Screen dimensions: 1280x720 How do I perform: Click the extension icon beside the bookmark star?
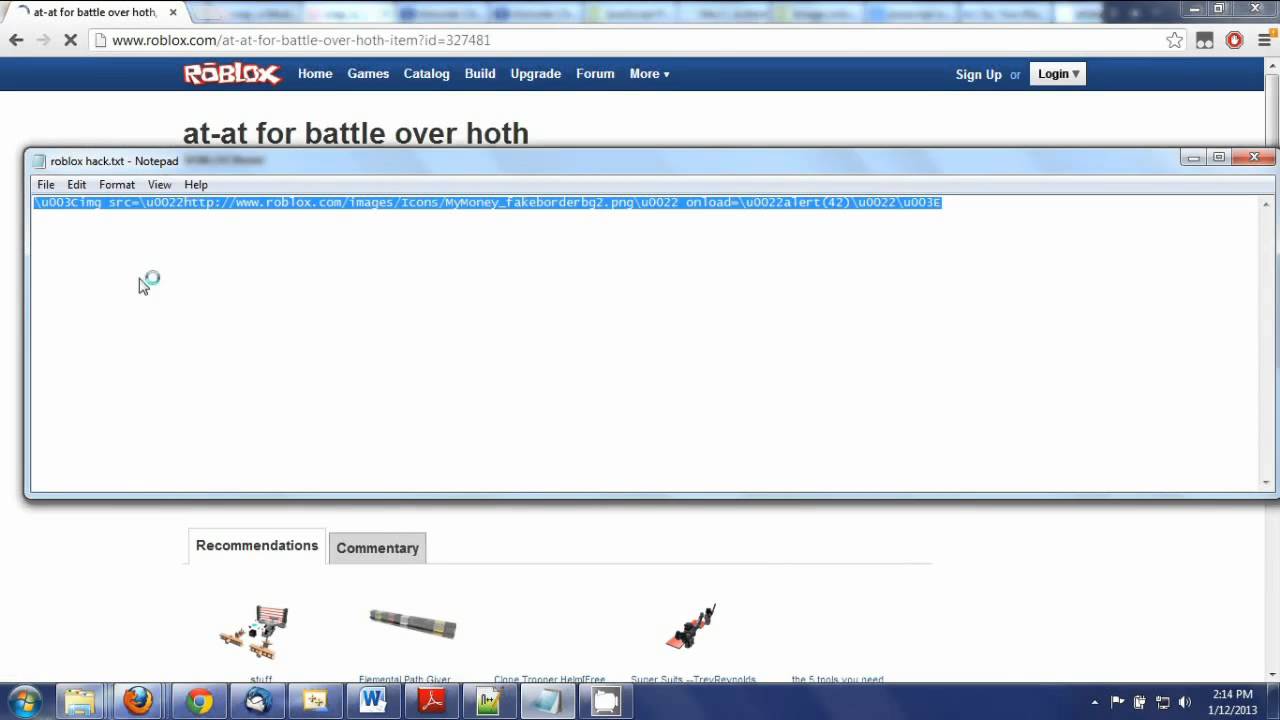click(1205, 40)
